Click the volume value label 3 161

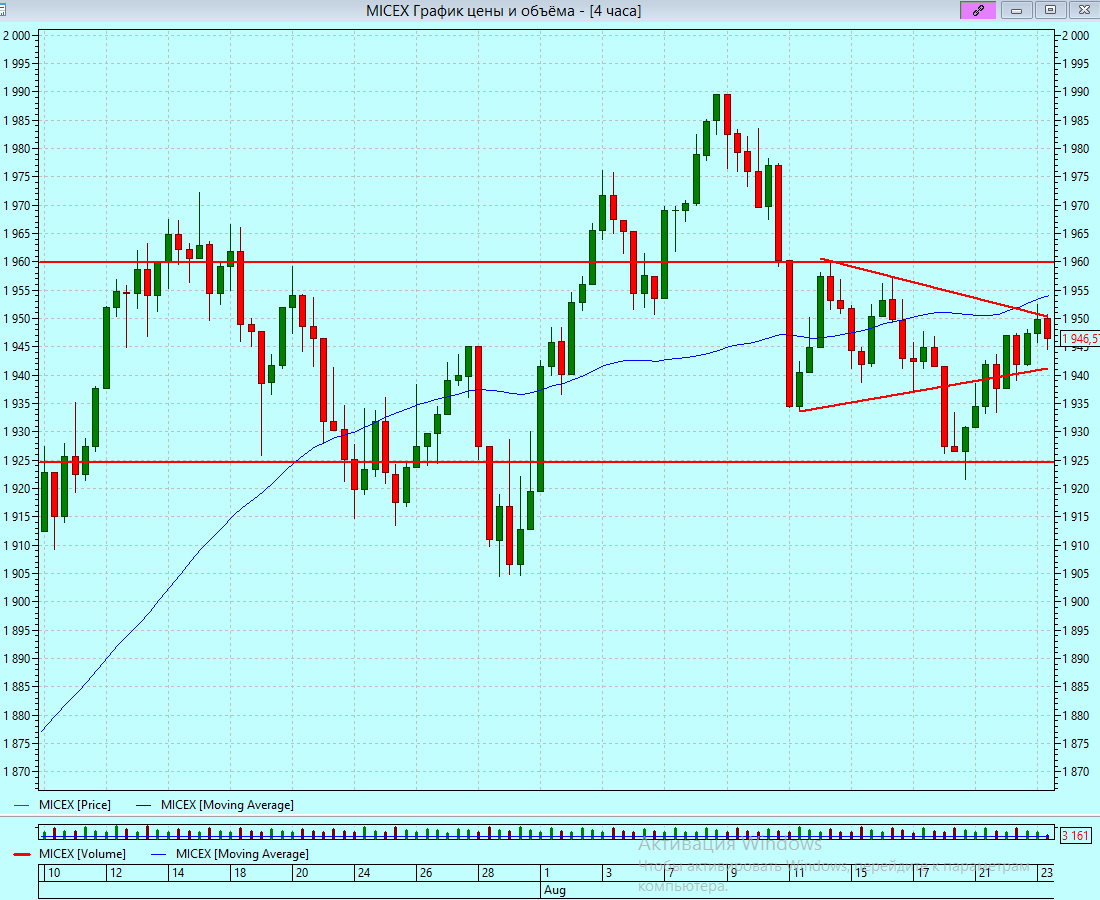[x=1075, y=835]
